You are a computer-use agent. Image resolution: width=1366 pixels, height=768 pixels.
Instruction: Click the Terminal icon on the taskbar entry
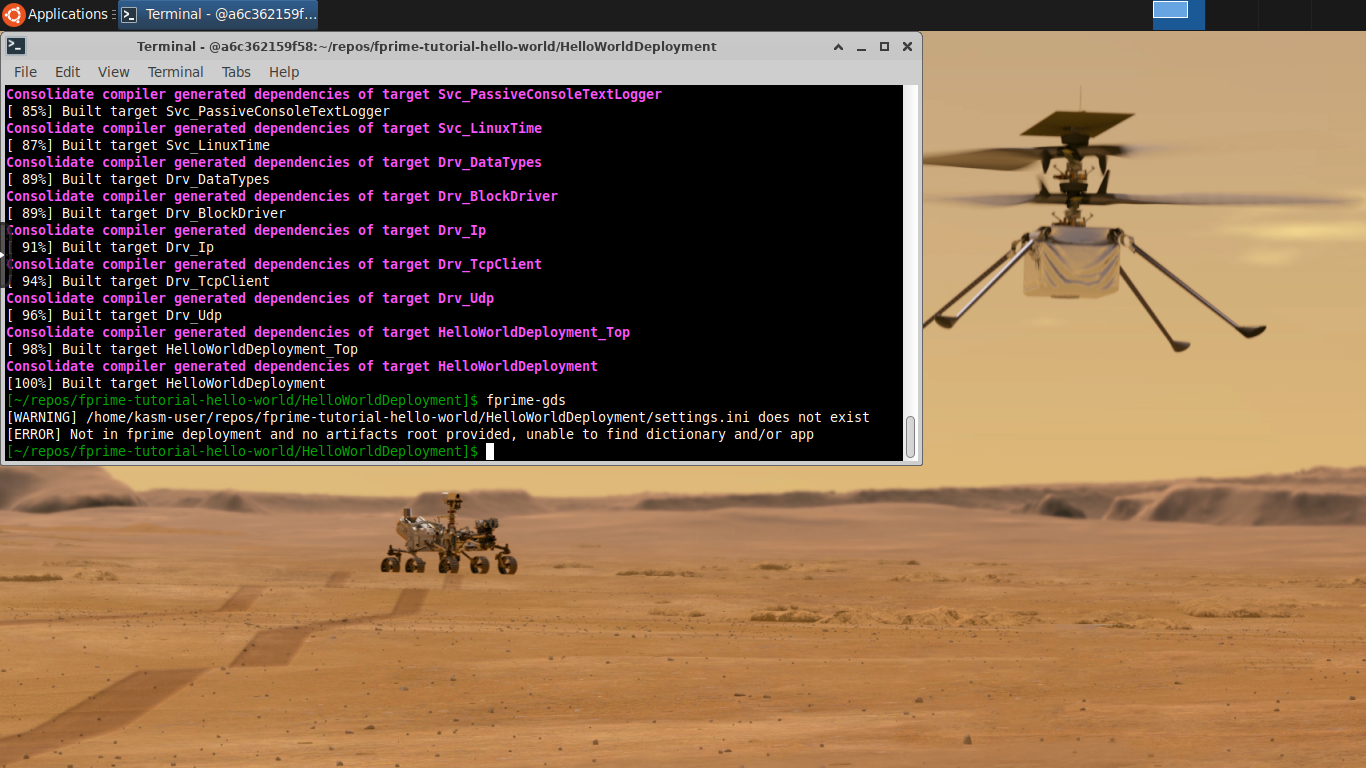pyautogui.click(x=128, y=14)
